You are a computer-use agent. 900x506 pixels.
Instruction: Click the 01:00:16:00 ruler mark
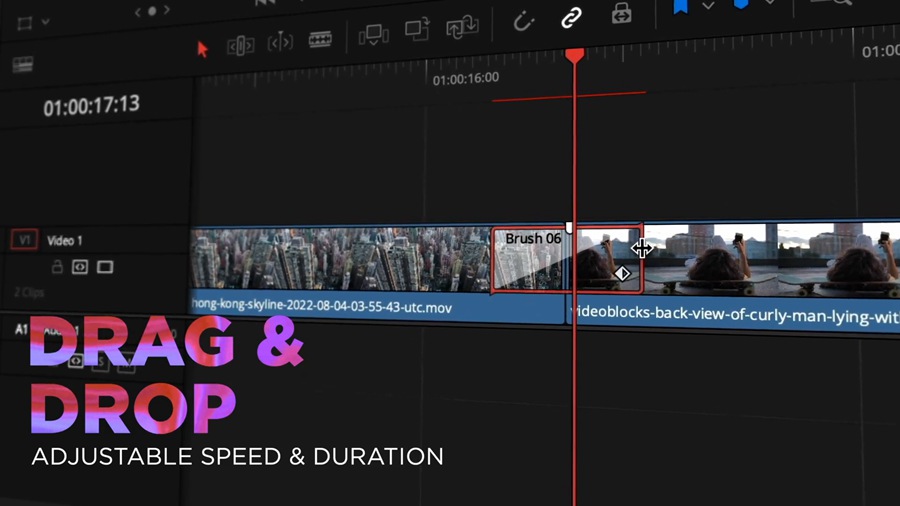[465, 79]
